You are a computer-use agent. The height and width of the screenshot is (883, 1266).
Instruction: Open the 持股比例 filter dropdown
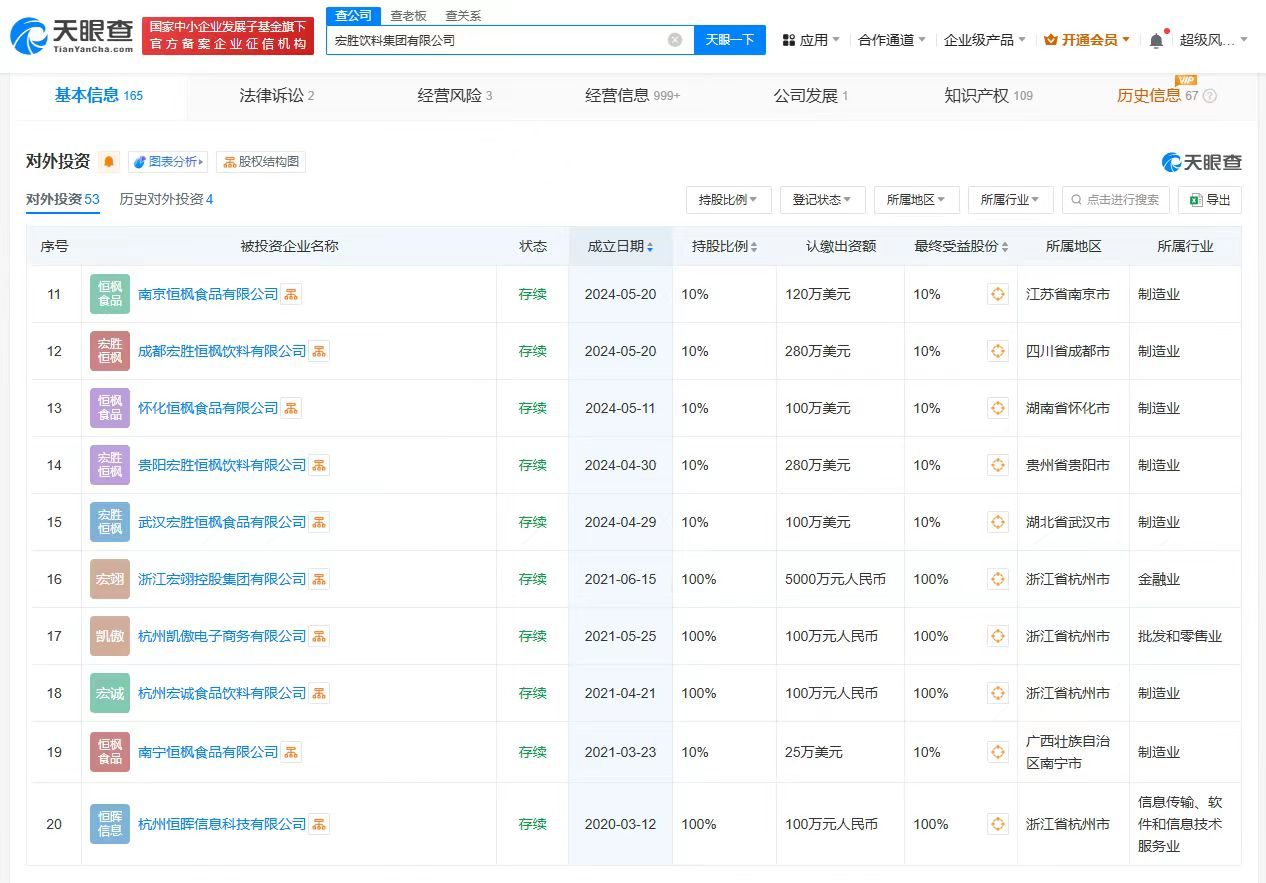[727, 200]
